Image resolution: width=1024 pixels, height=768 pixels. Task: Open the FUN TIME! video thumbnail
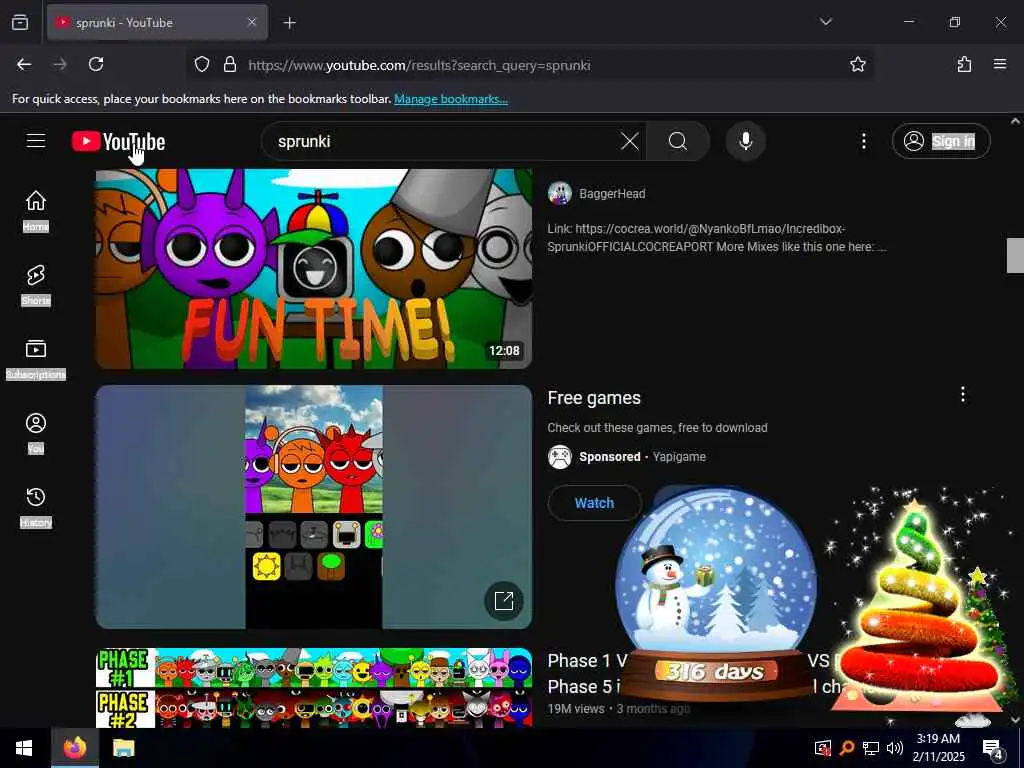point(314,268)
